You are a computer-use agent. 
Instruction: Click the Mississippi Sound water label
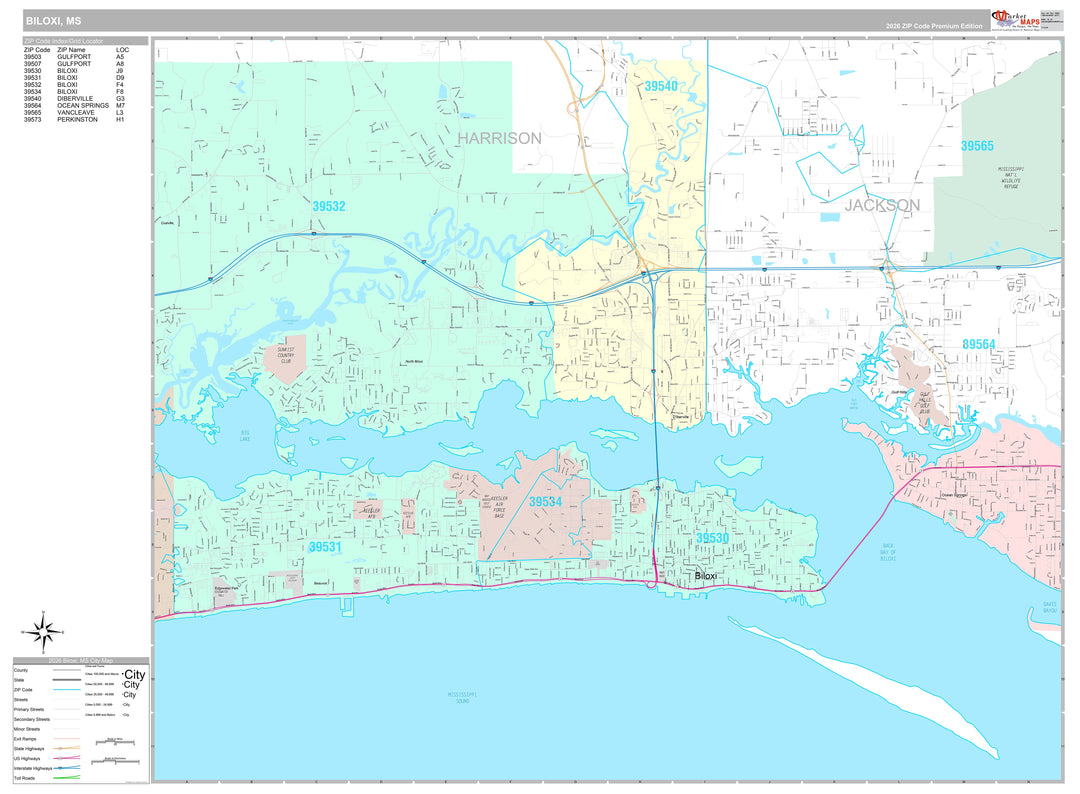pyautogui.click(x=463, y=698)
